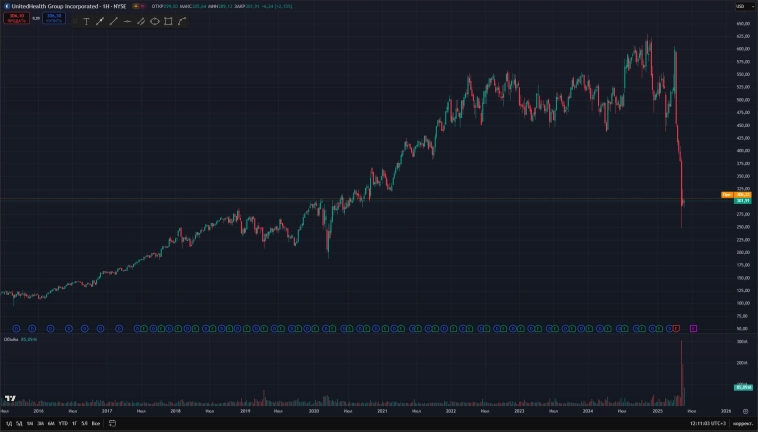This screenshot has height=432, width=758.
Task: Select the rectangle drawing tool
Action: [168, 21]
